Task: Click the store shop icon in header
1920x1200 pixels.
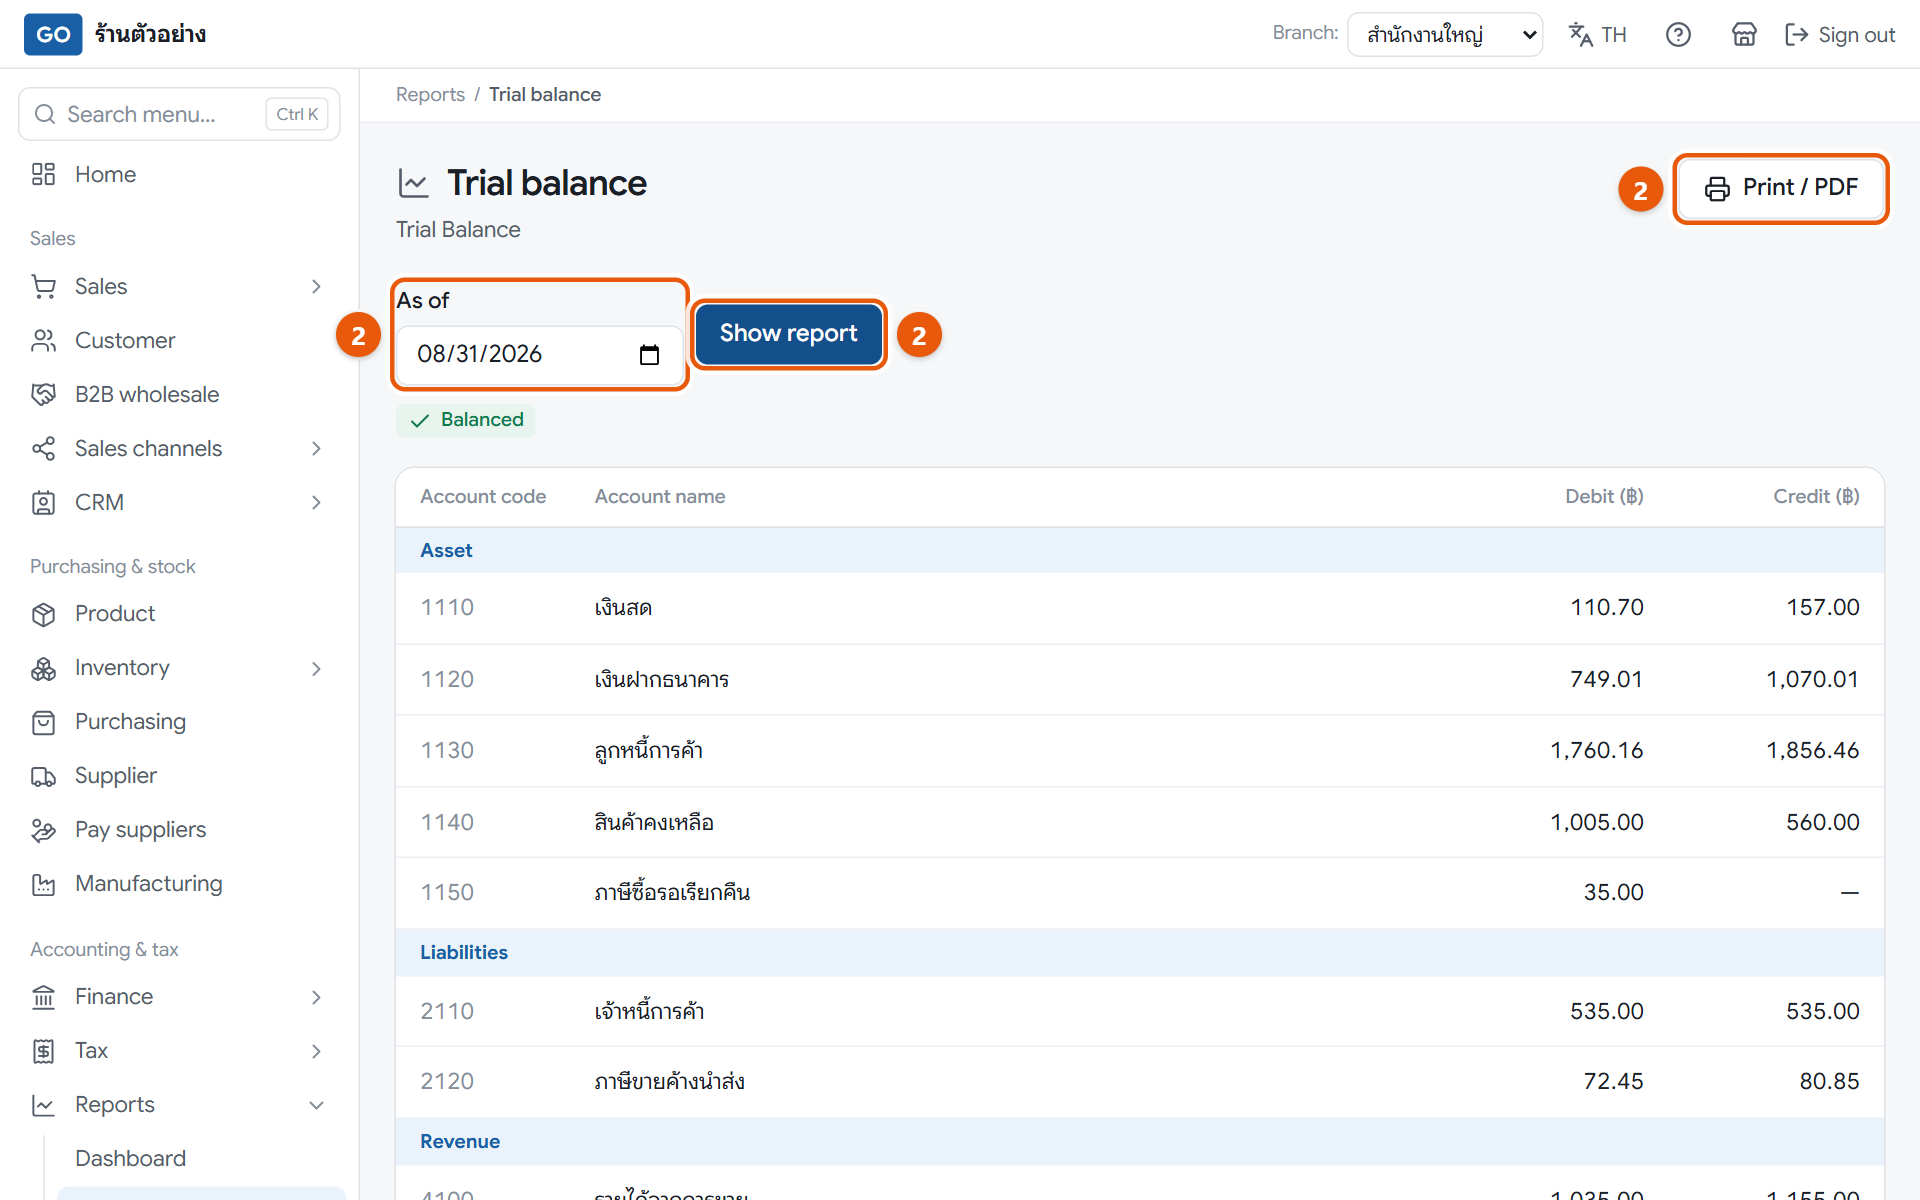Action: pos(1744,34)
